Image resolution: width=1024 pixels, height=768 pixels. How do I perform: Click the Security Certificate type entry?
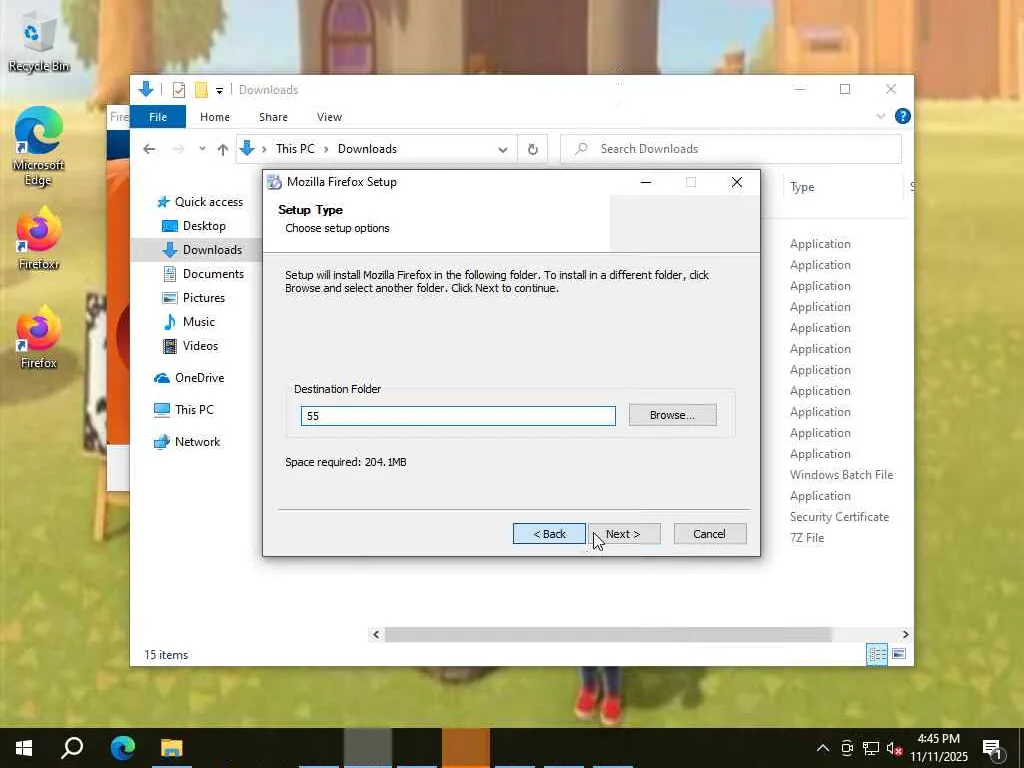[839, 517]
